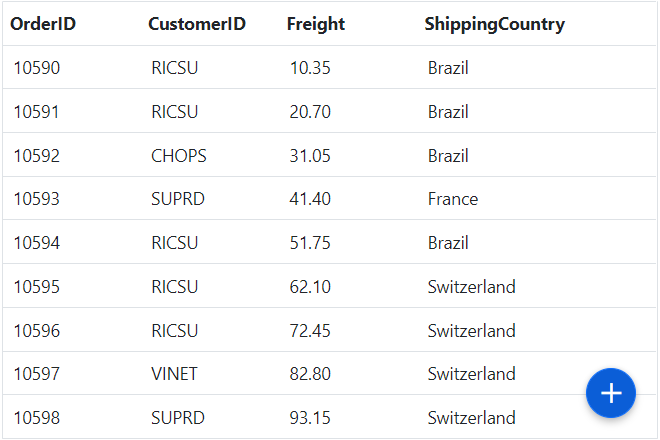Select the France shipping country cell

pyautogui.click(x=453, y=199)
